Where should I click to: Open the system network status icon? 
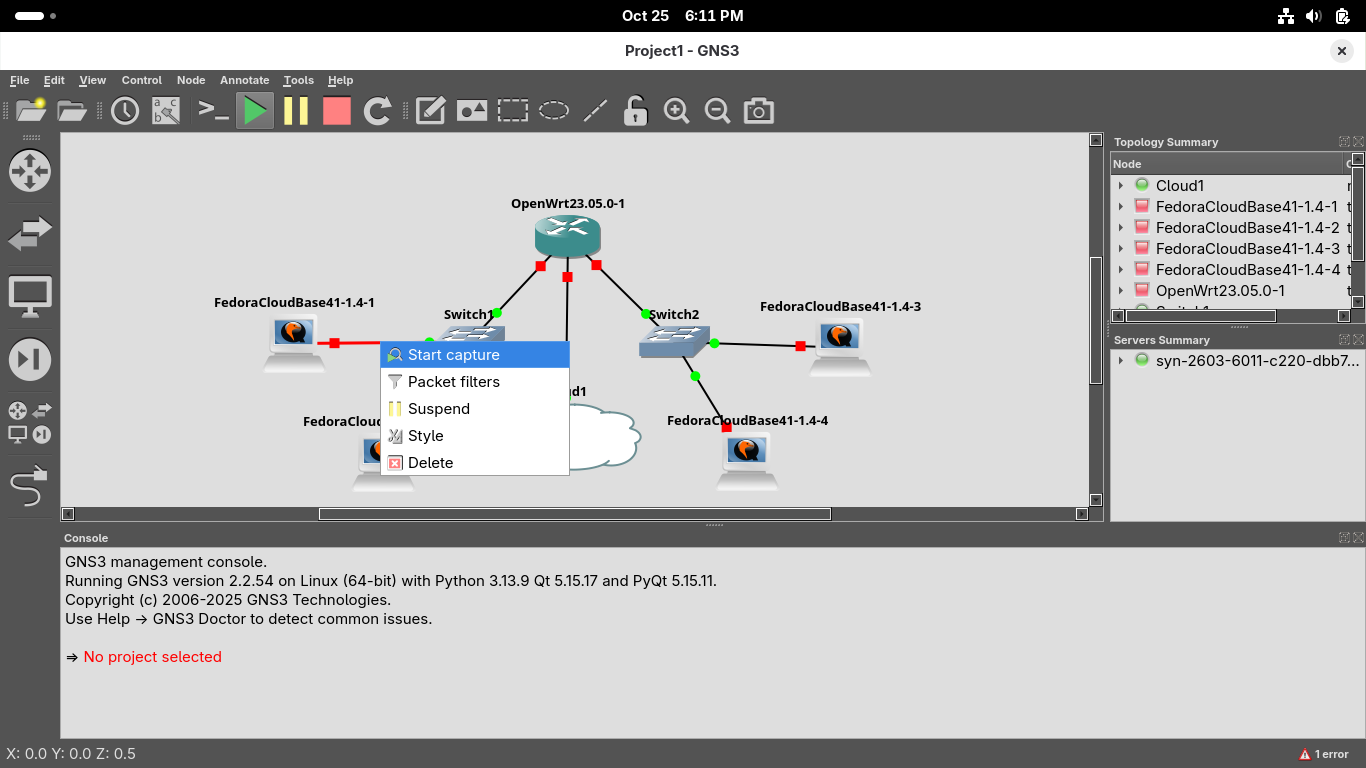(x=1286, y=16)
